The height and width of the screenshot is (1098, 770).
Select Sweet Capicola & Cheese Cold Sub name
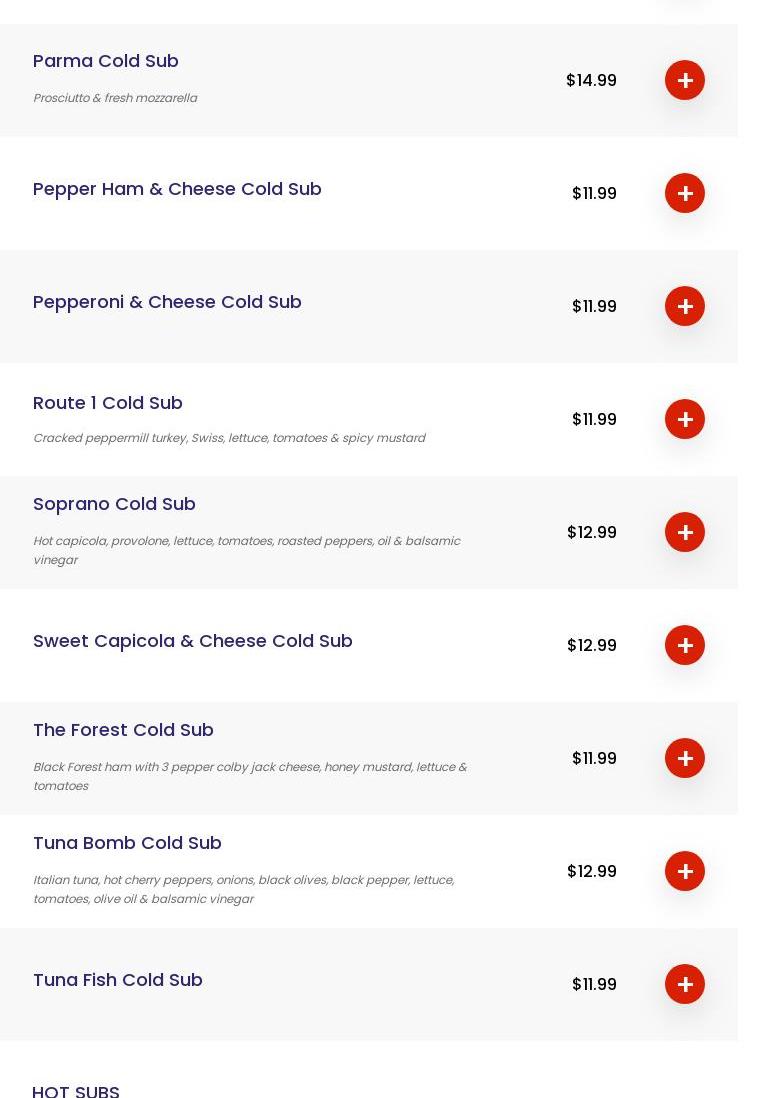pos(193,641)
